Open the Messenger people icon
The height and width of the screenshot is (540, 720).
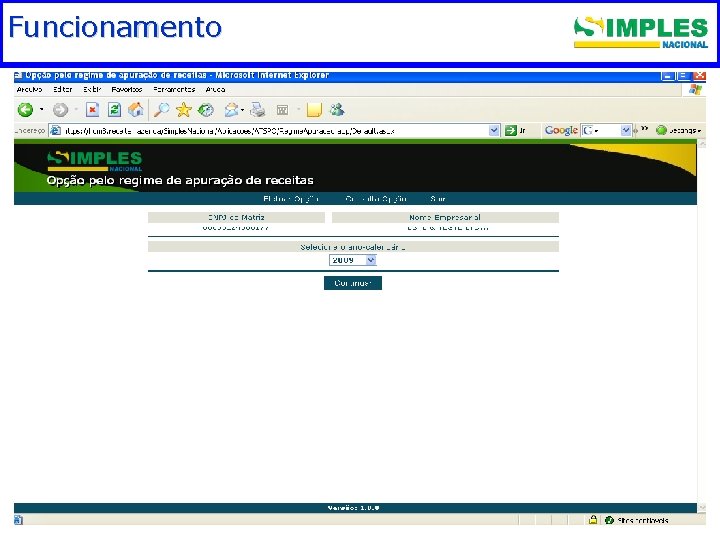(337, 109)
